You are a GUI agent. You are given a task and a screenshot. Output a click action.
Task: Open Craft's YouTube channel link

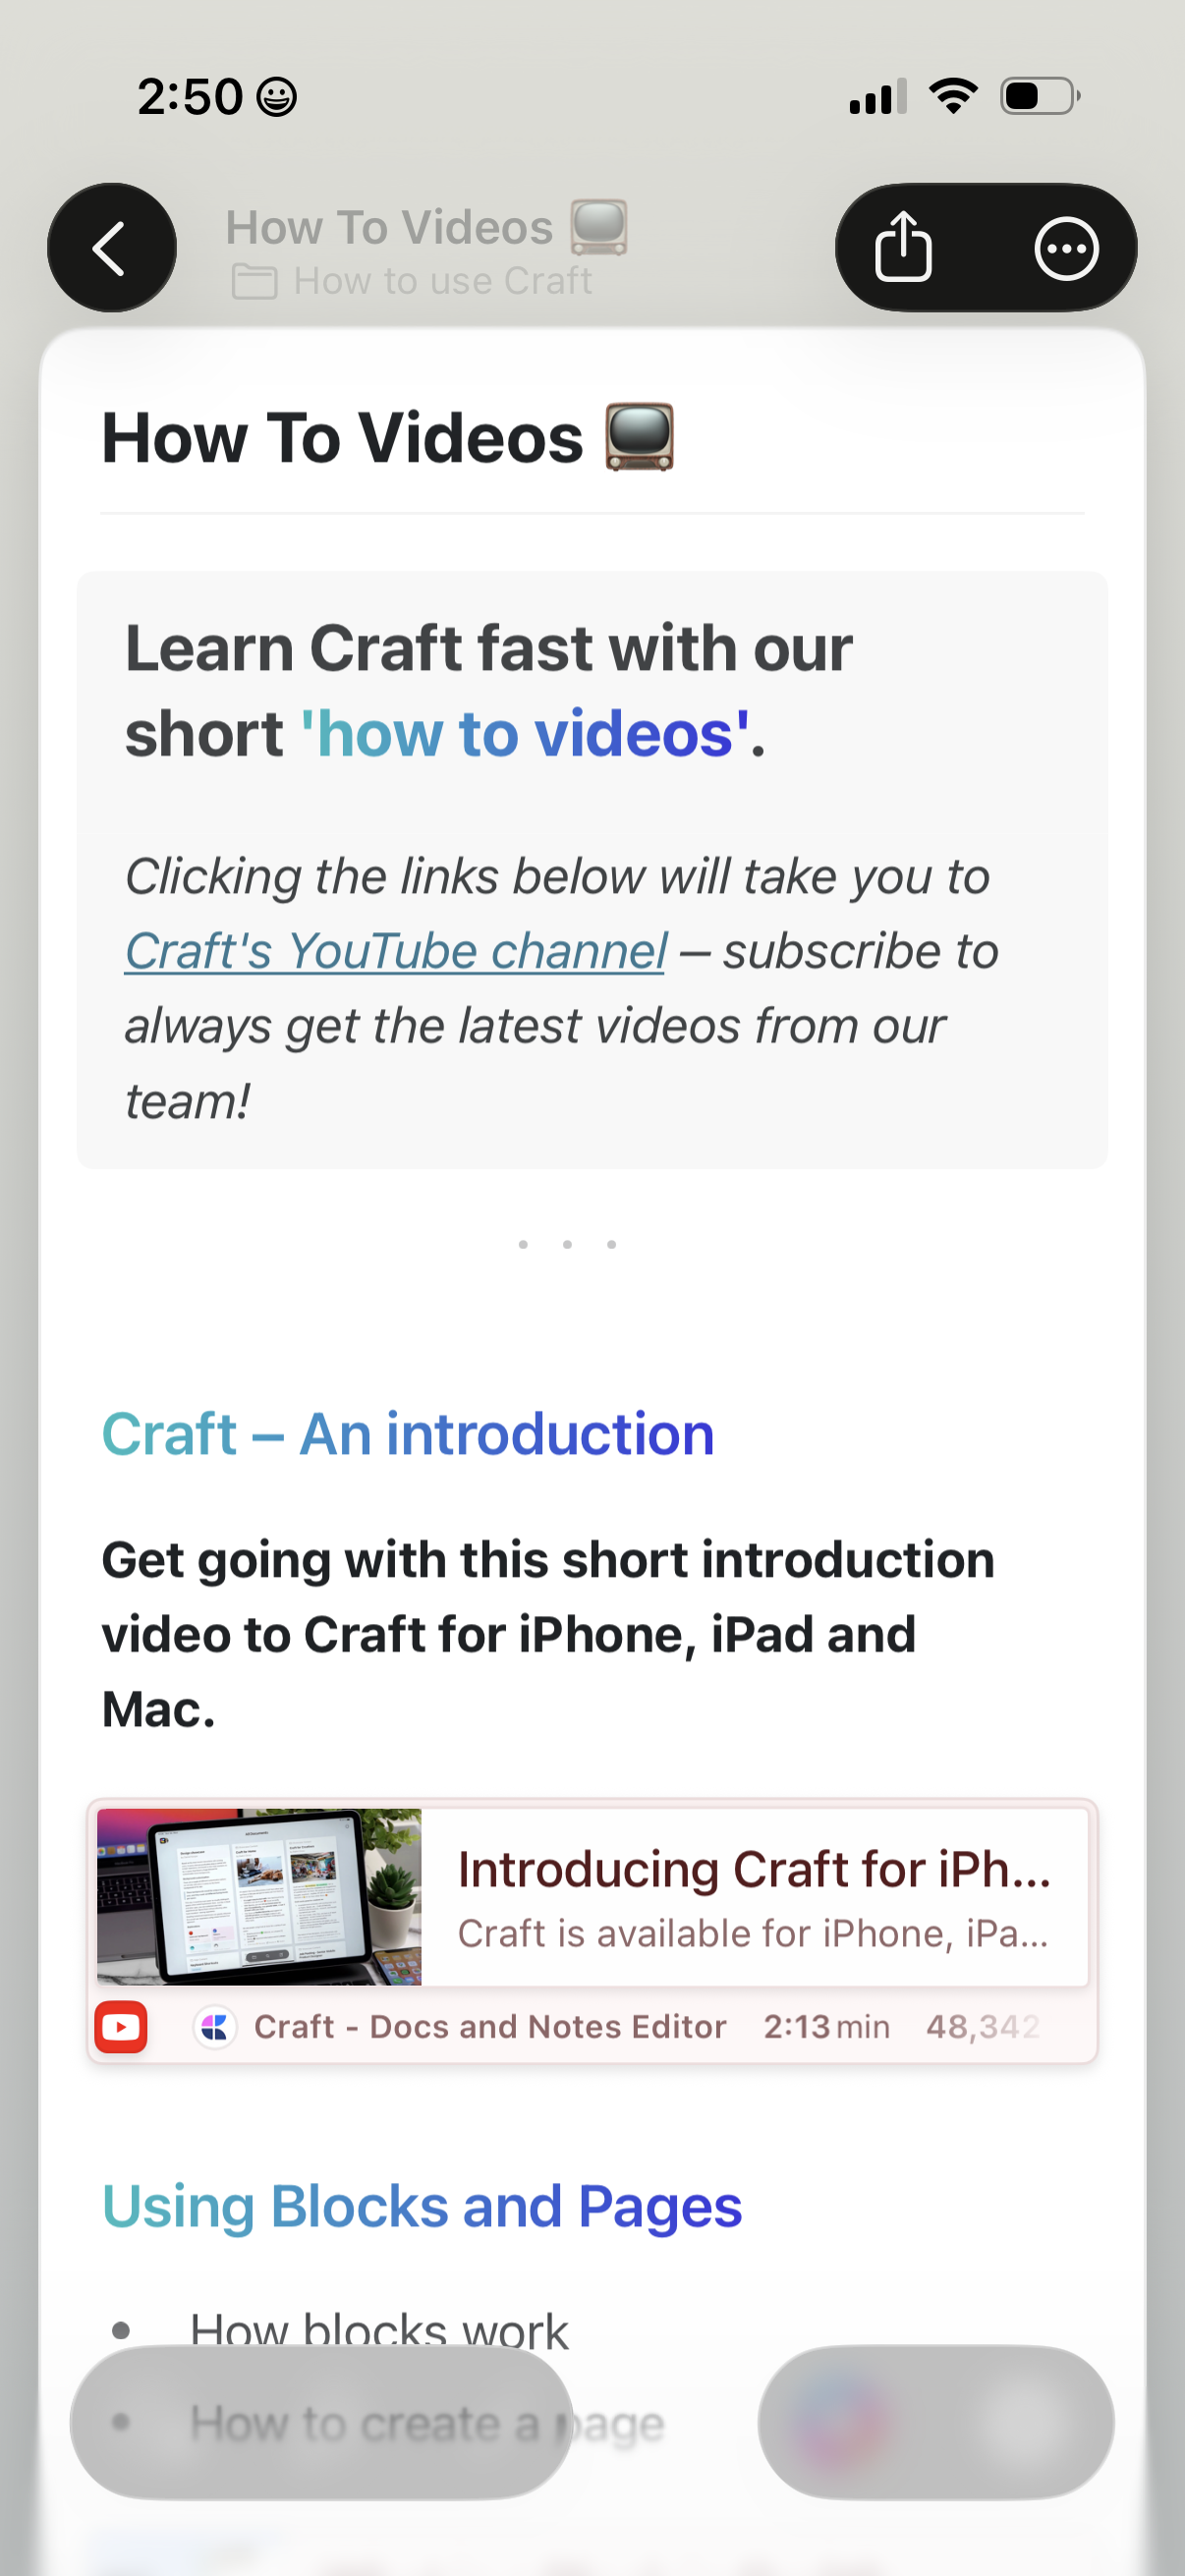coord(395,950)
